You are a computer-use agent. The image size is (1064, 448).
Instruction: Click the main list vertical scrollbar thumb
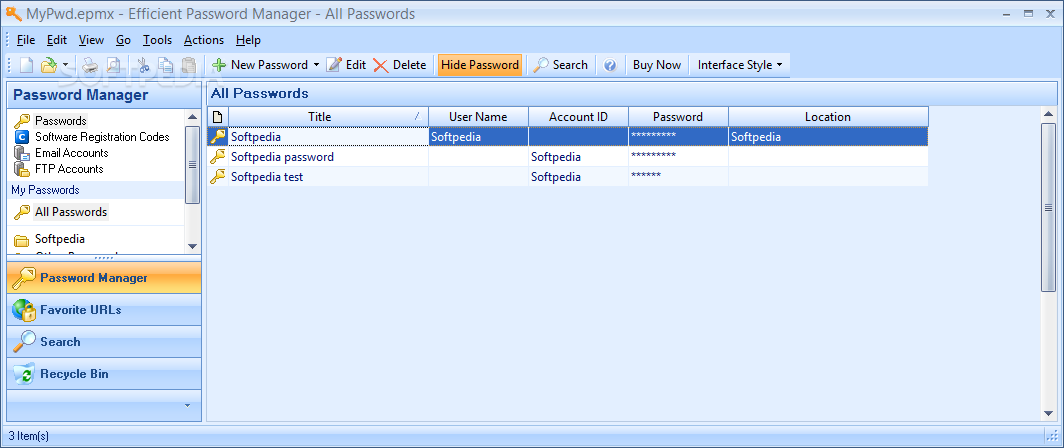[x=1048, y=207]
